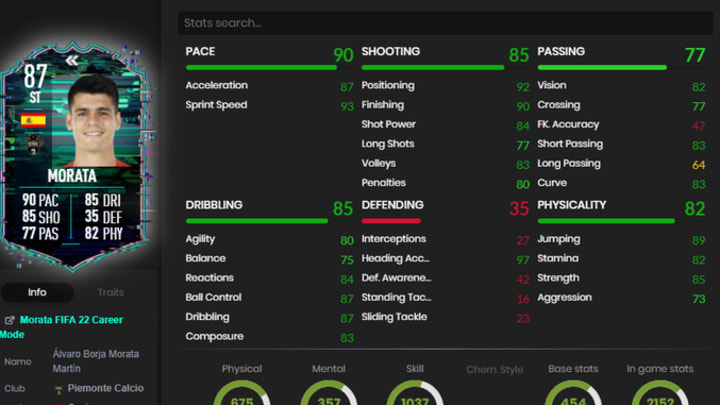Select the Chem. Style label
The image size is (720, 405).
coord(495,370)
